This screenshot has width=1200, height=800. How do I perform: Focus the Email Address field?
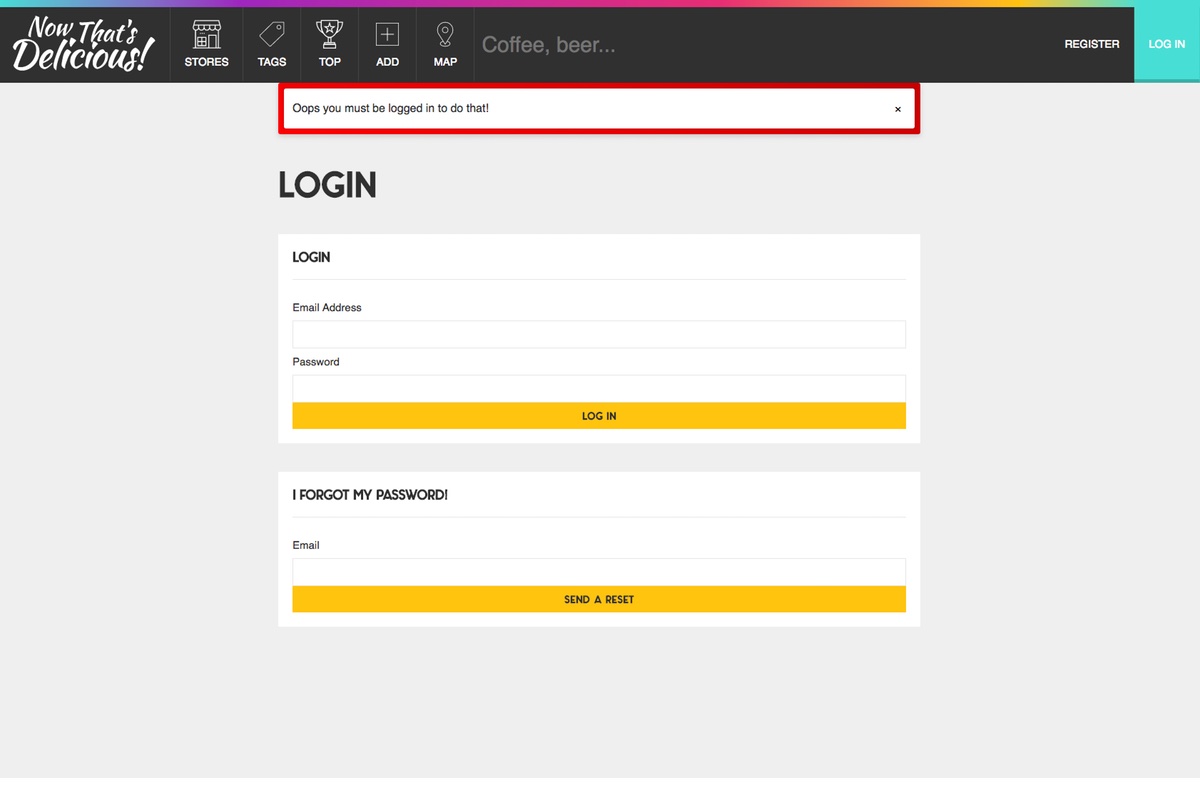pyautogui.click(x=598, y=334)
